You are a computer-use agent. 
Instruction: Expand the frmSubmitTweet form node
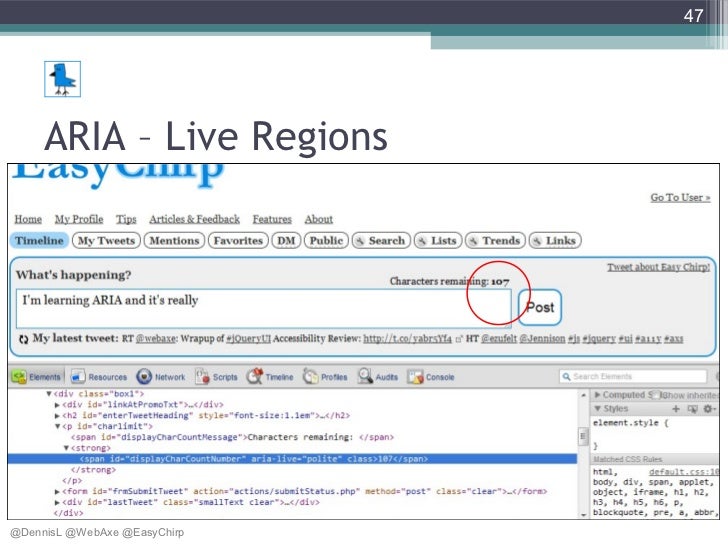57,491
